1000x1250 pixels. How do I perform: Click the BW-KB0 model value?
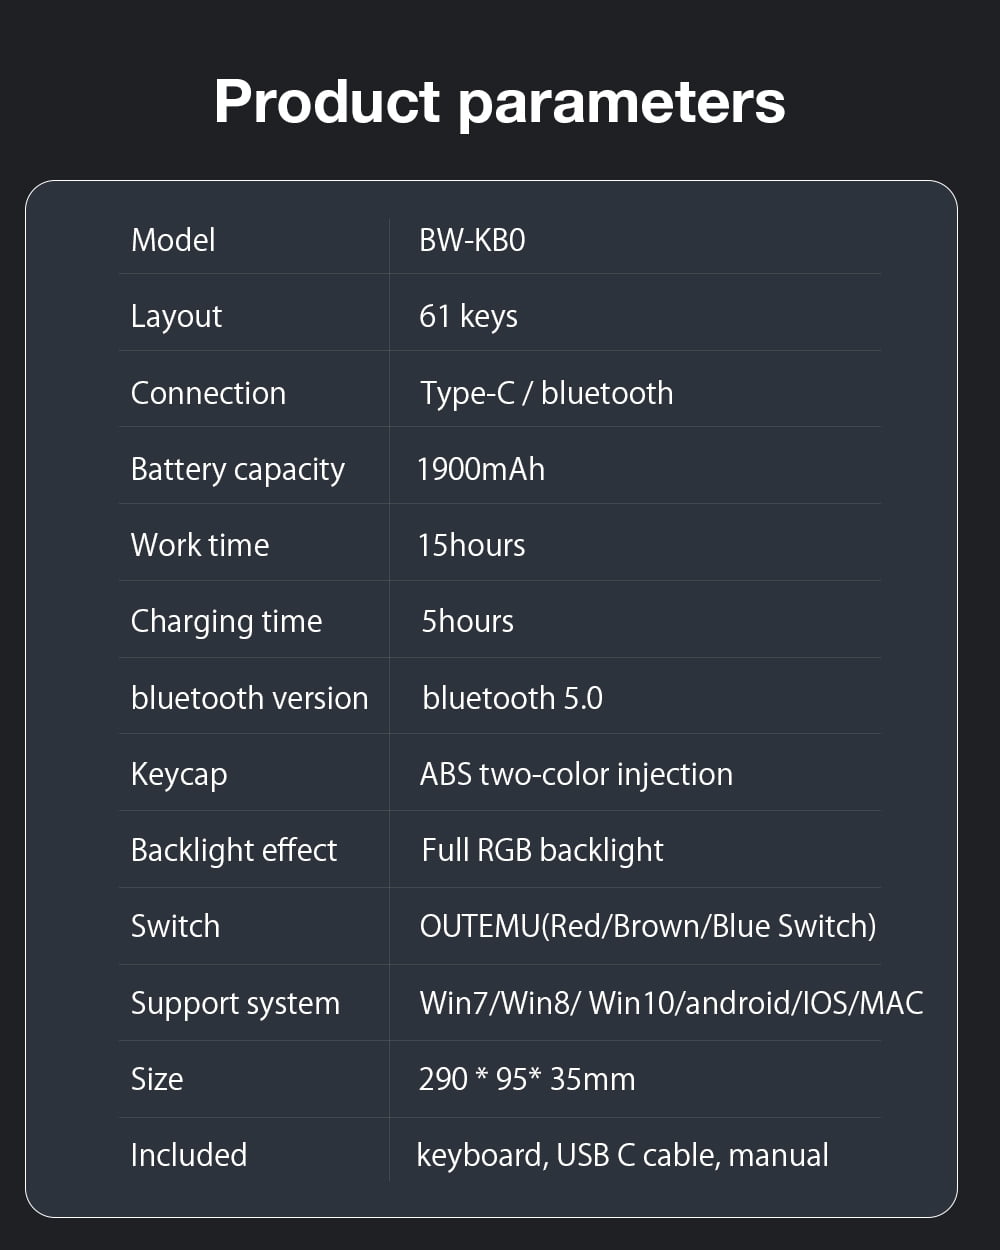(x=472, y=240)
